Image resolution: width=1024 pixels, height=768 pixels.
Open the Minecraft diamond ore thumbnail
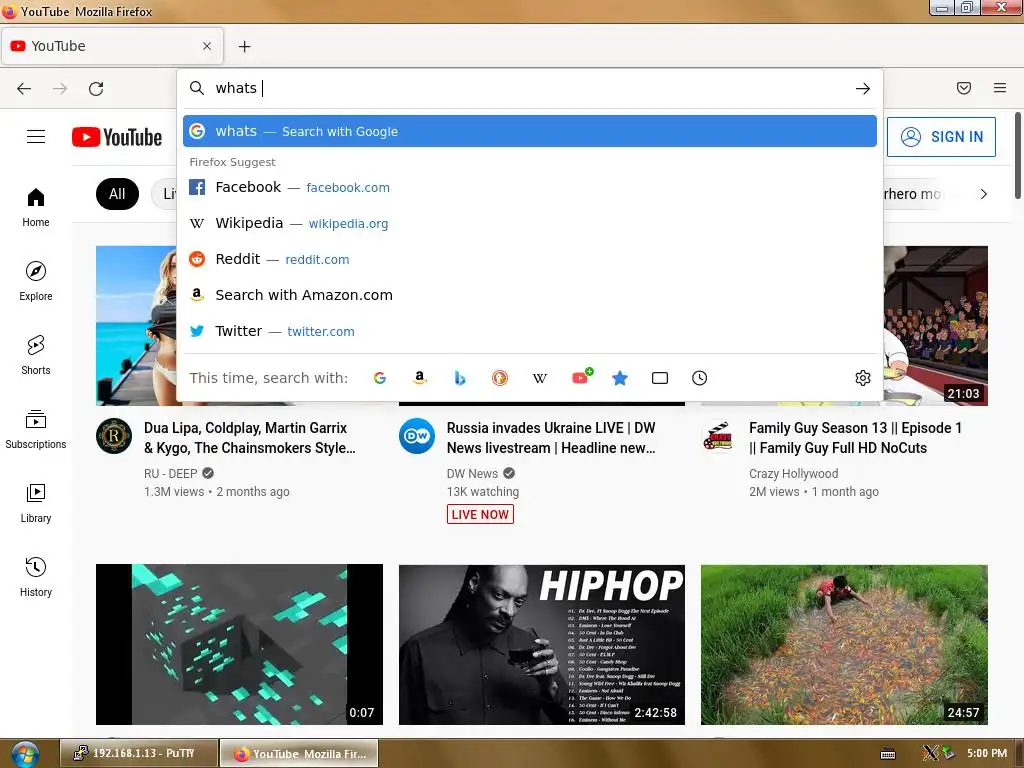(x=239, y=645)
